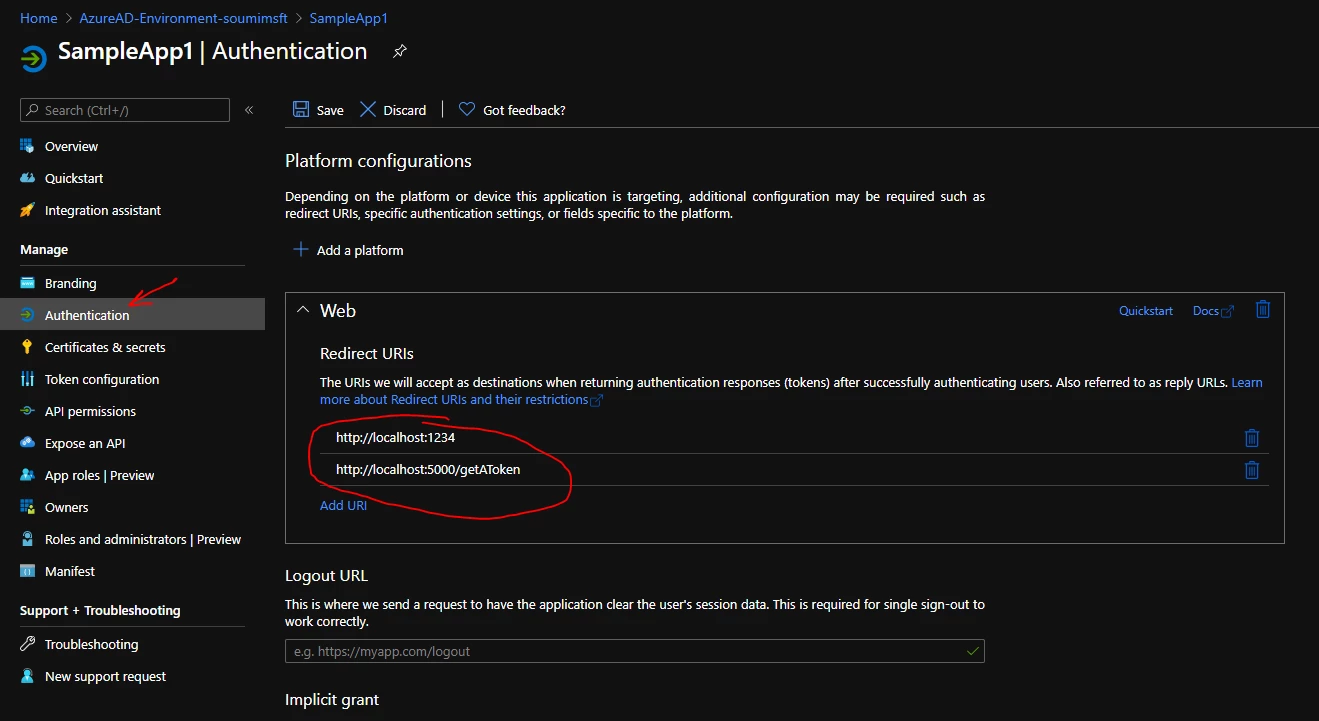The image size is (1319, 721).
Task: Click the New support request person icon
Action: click(x=27, y=676)
